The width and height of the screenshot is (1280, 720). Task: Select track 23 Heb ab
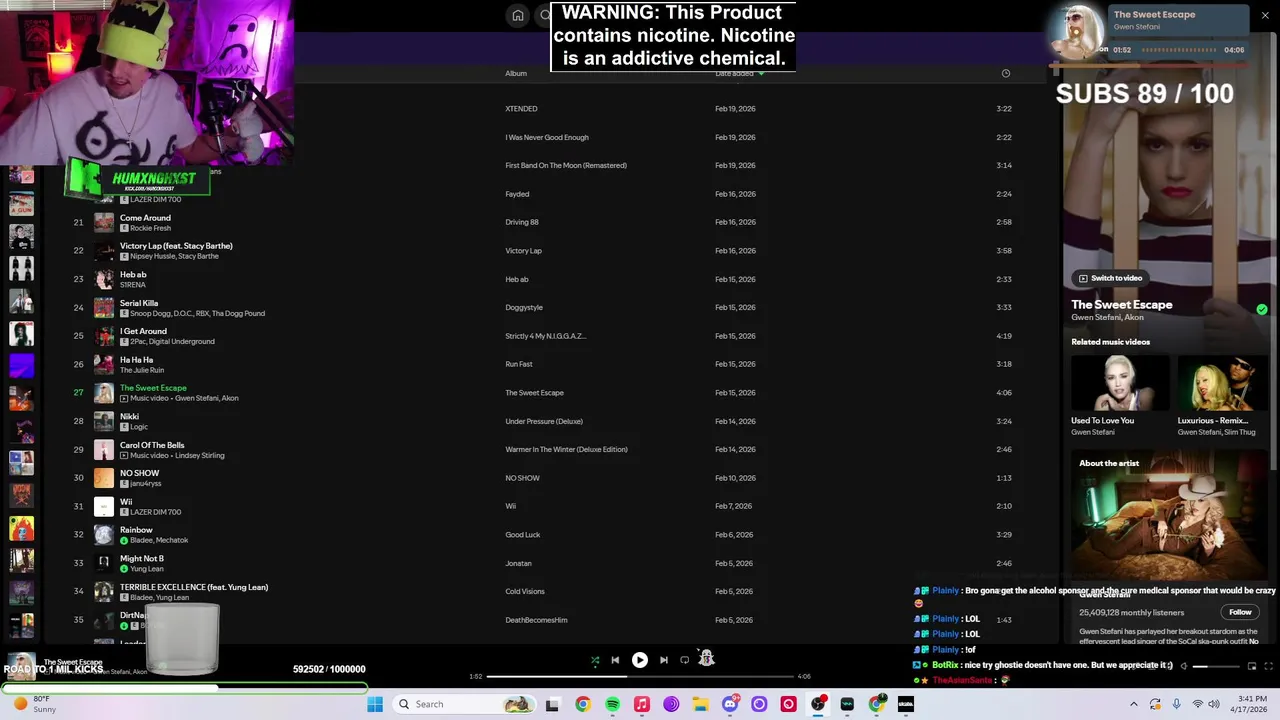(x=133, y=274)
